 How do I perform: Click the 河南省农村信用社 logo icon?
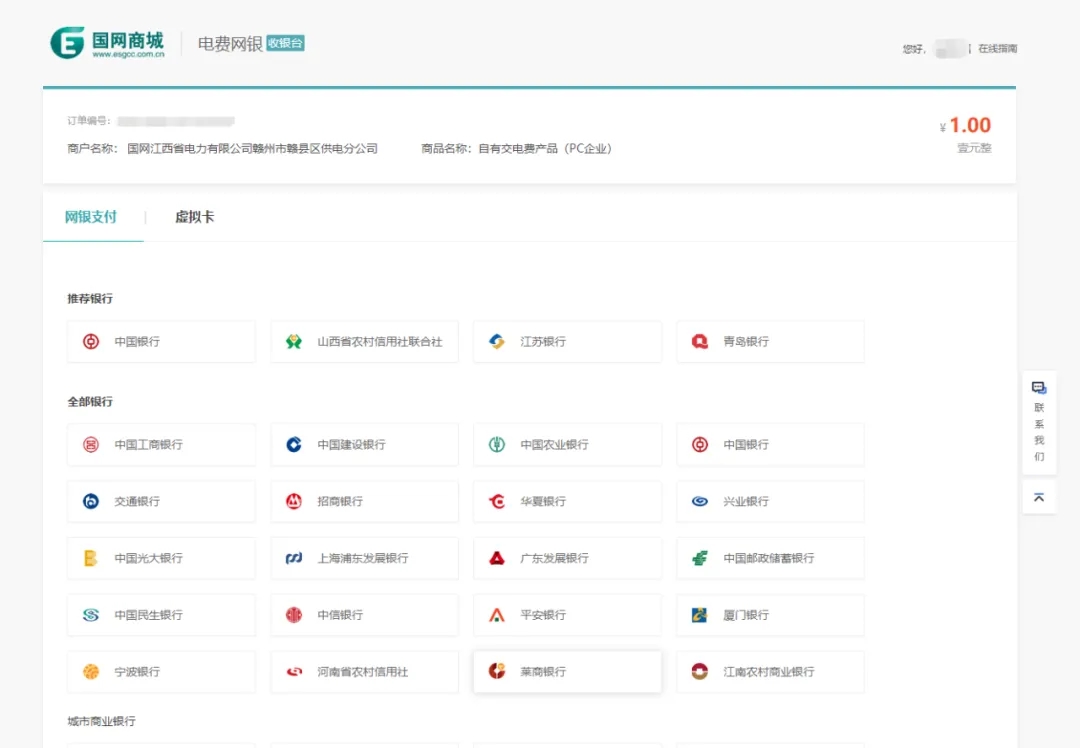294,672
